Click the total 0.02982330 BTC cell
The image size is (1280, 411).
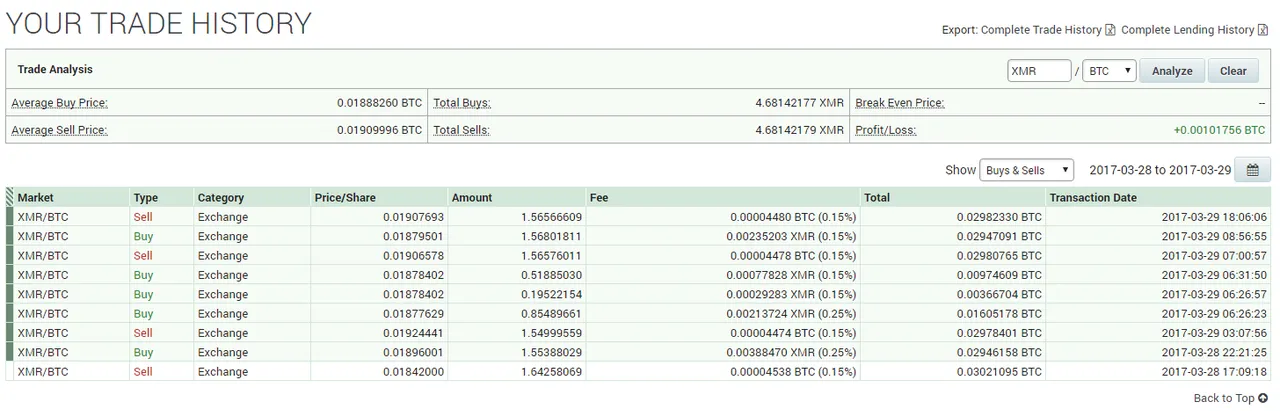click(x=953, y=217)
